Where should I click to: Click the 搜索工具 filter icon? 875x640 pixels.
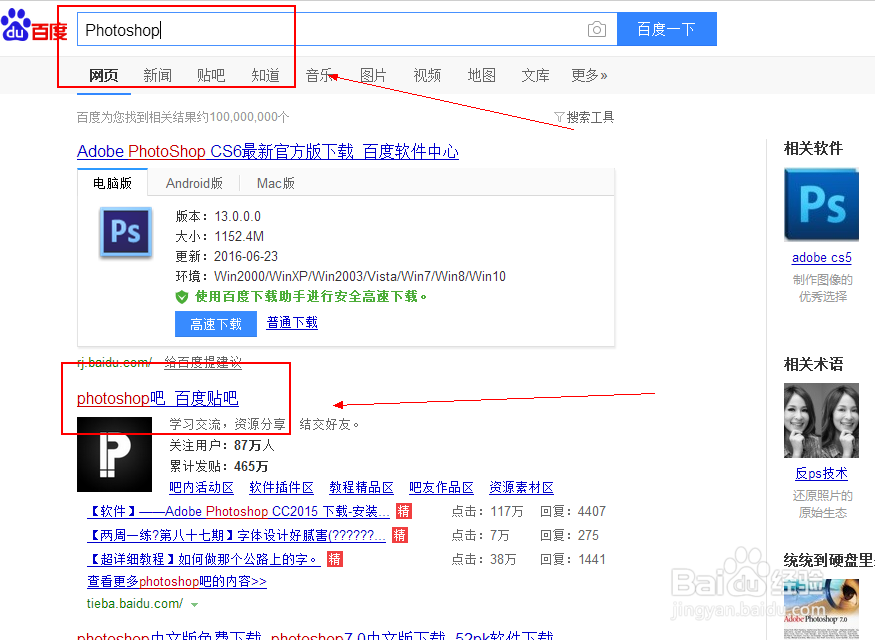click(x=559, y=117)
